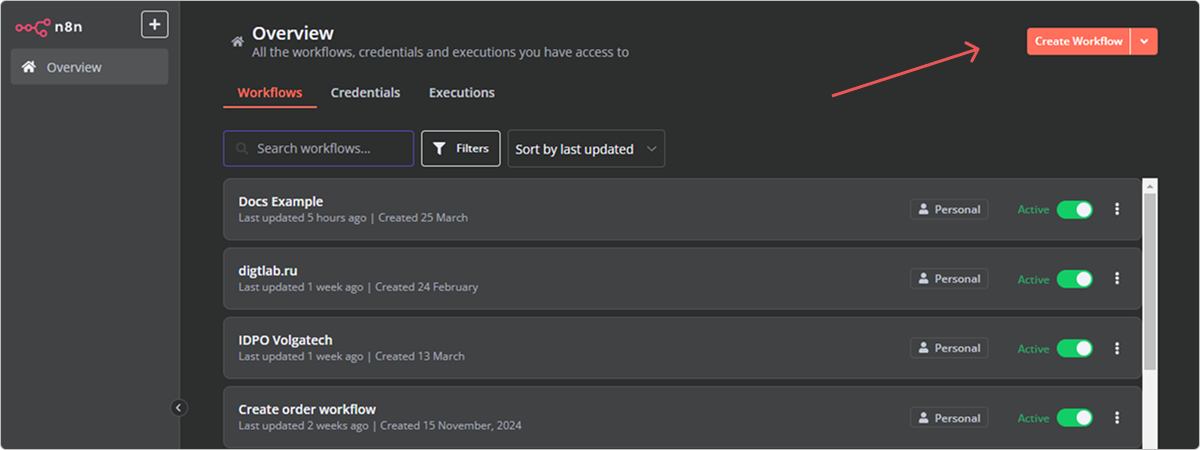Viewport: 1200px width, 450px height.
Task: Click the magnifier icon in search box
Action: [x=241, y=149]
